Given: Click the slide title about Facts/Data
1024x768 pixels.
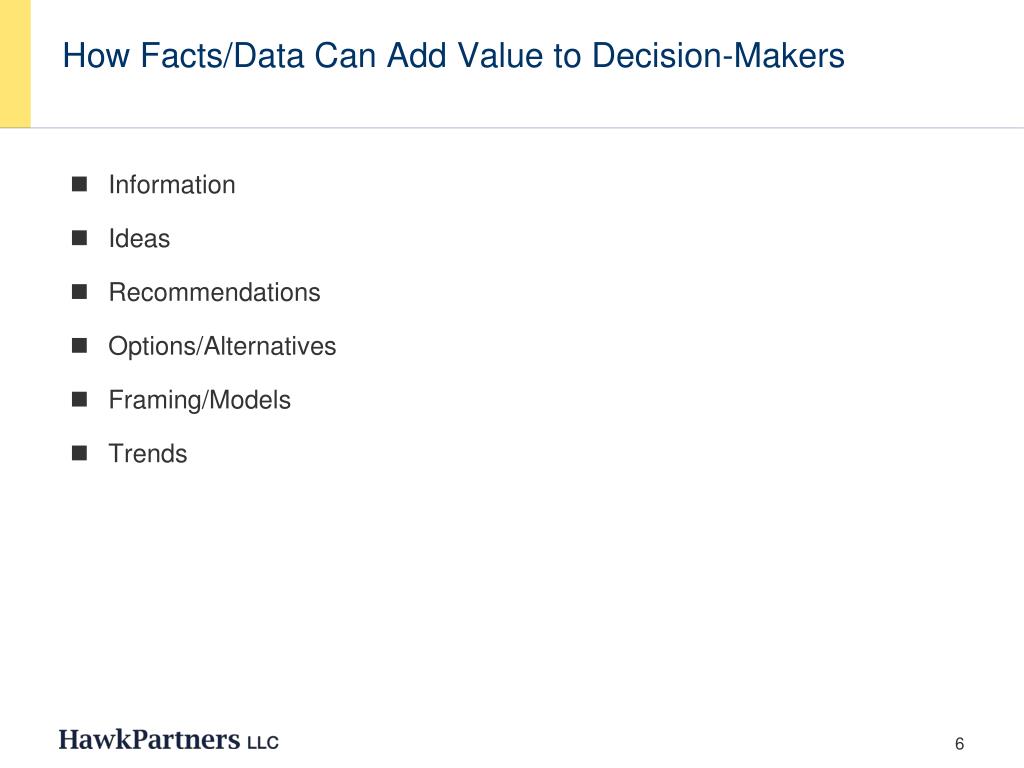Looking at the screenshot, I should pyautogui.click(x=453, y=56).
